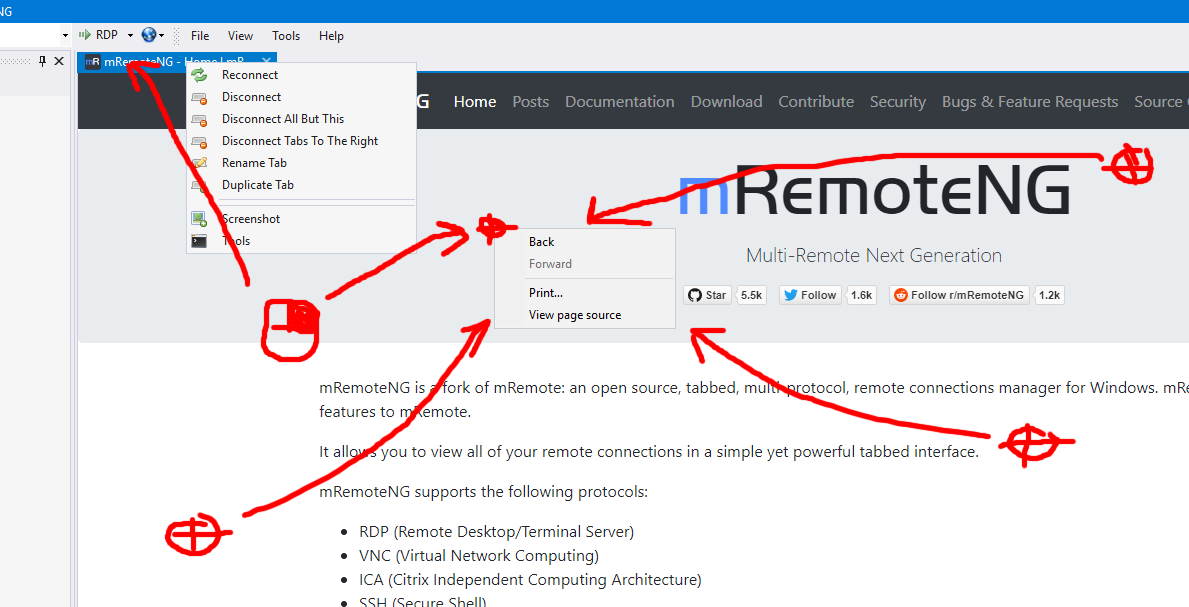Toggle the panel pin (auto-hide) icon
1189x607 pixels.
pos(42,61)
